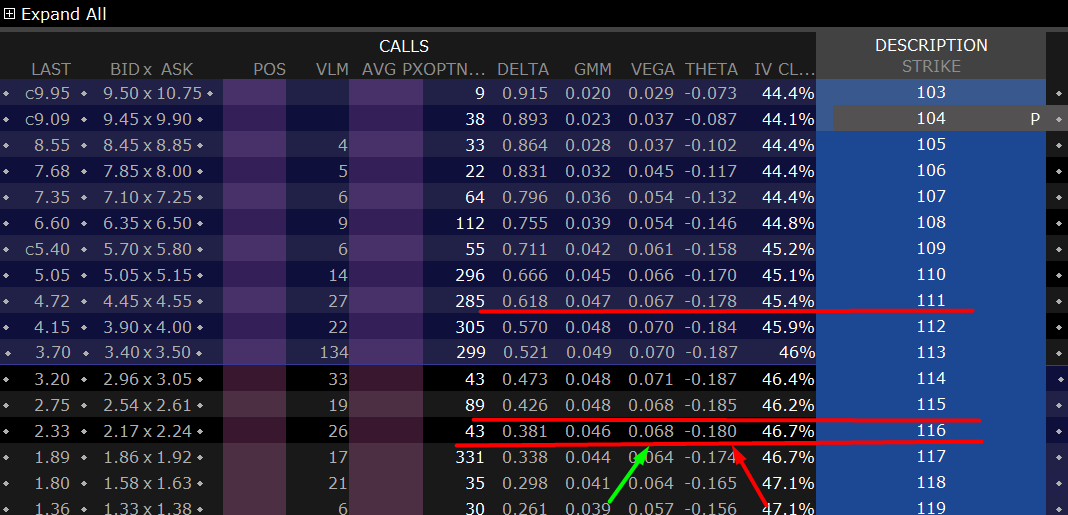The height and width of the screenshot is (515, 1068).
Task: Select the VEGA column header
Action: pos(652,69)
